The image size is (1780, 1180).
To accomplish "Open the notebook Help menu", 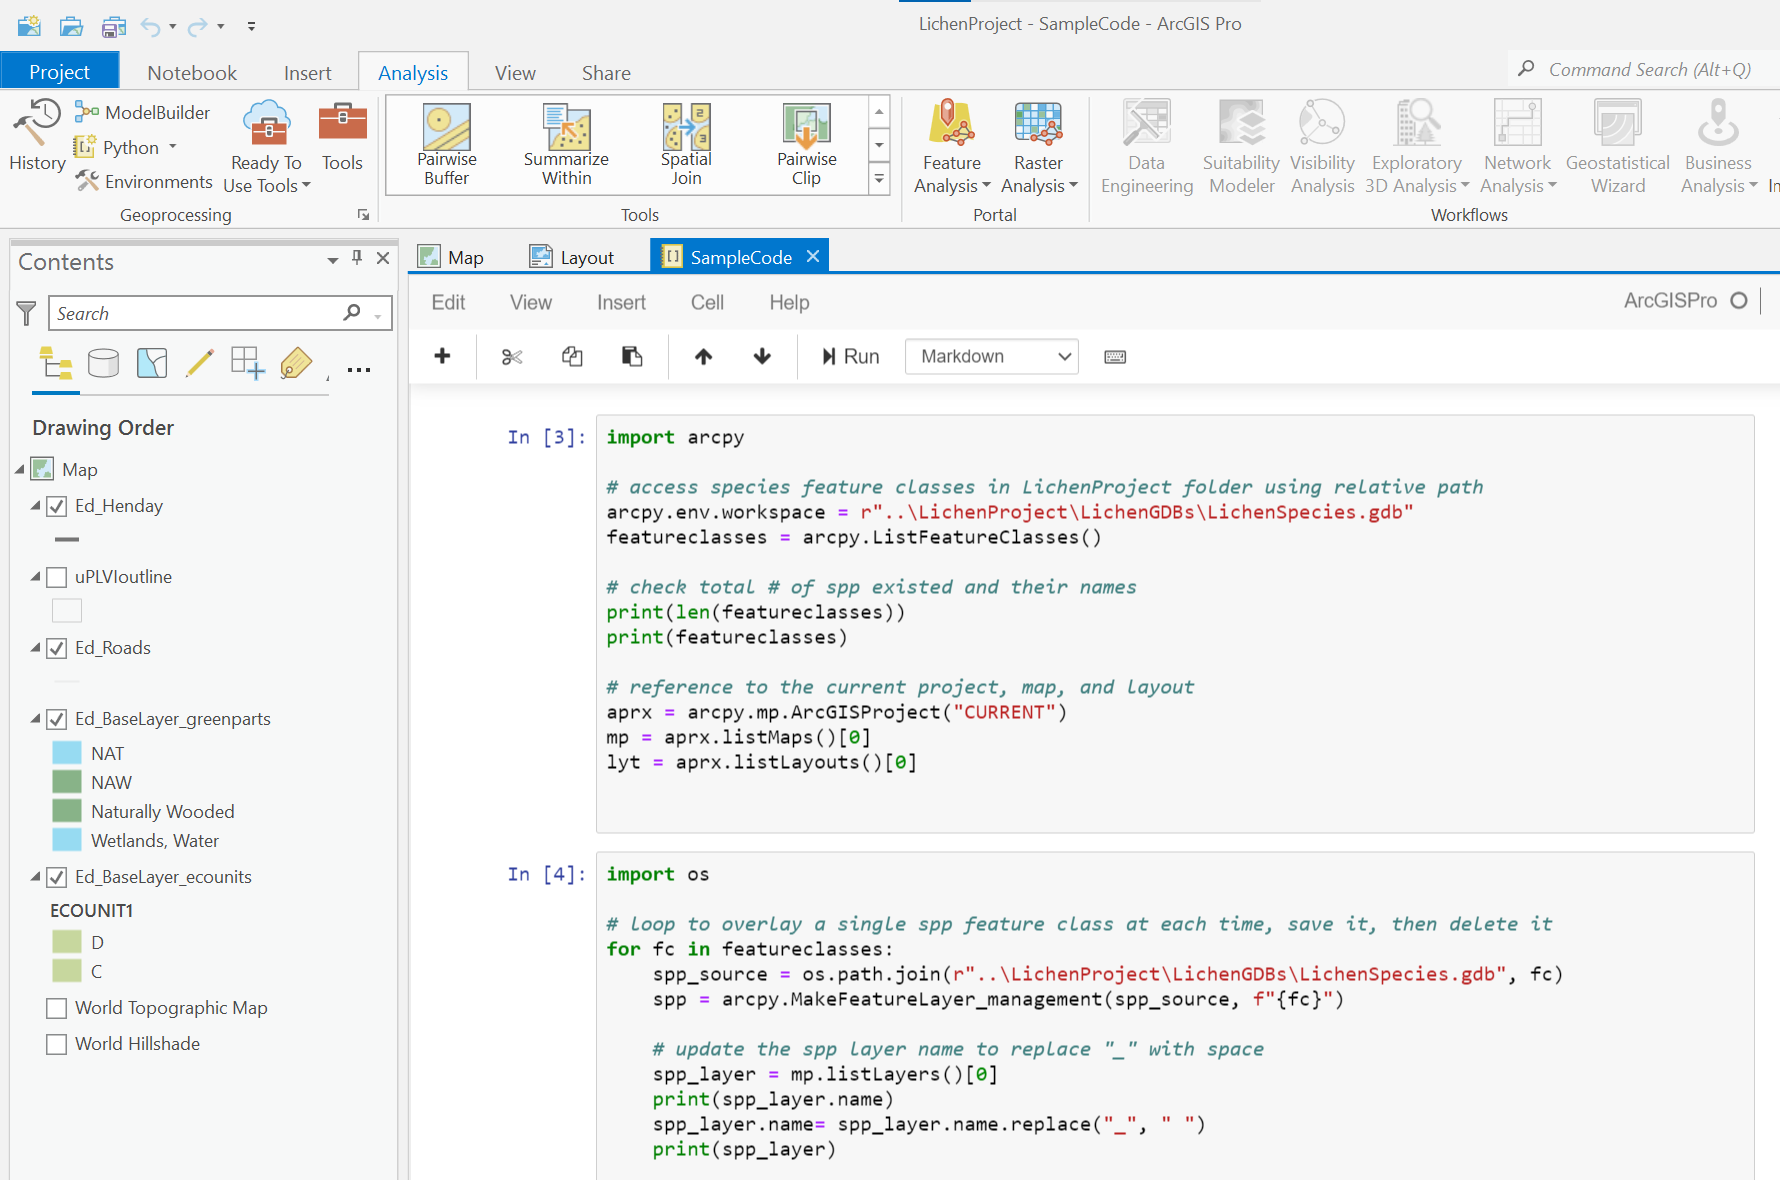I will pos(789,303).
